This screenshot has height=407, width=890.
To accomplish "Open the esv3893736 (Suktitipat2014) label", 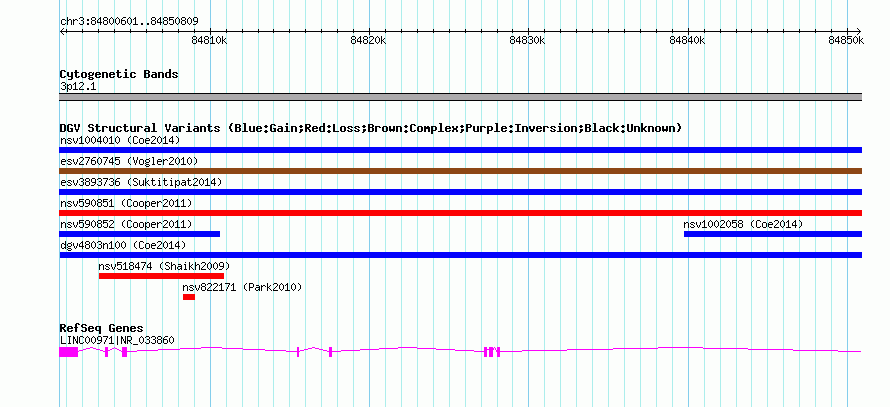I will click(x=141, y=182).
